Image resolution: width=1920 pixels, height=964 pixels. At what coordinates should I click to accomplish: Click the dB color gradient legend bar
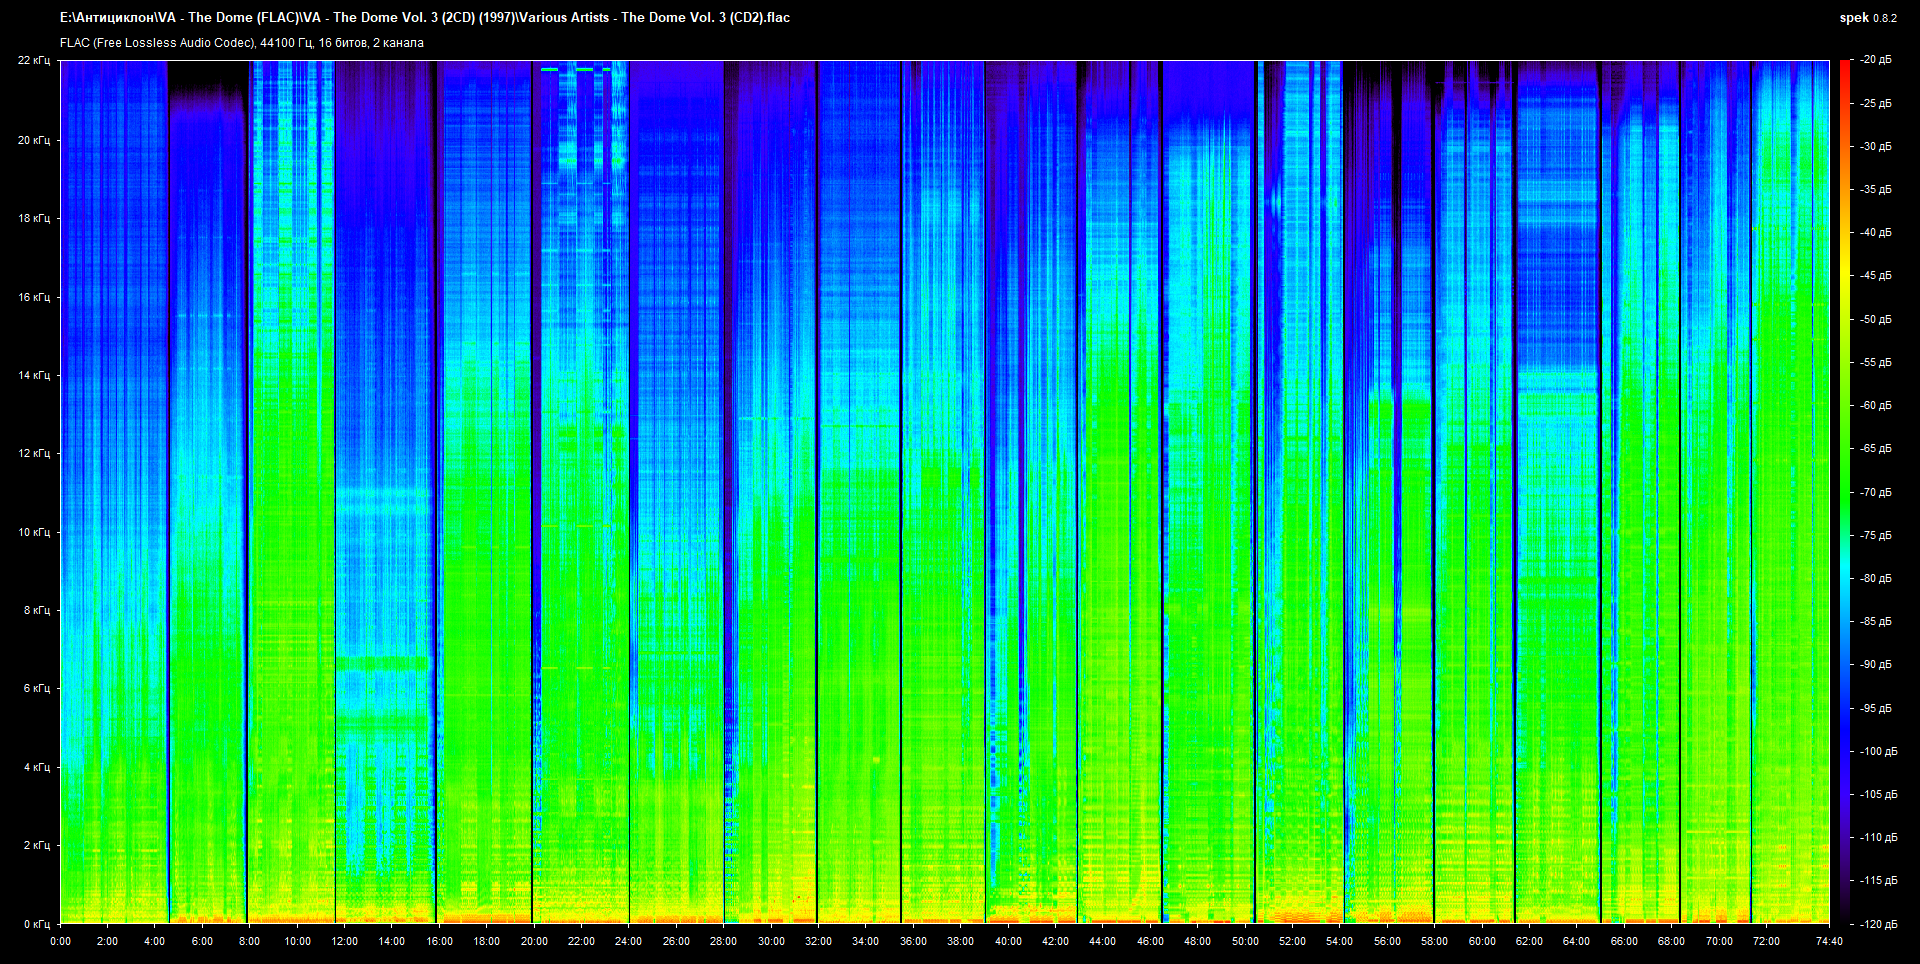pyautogui.click(x=1844, y=490)
